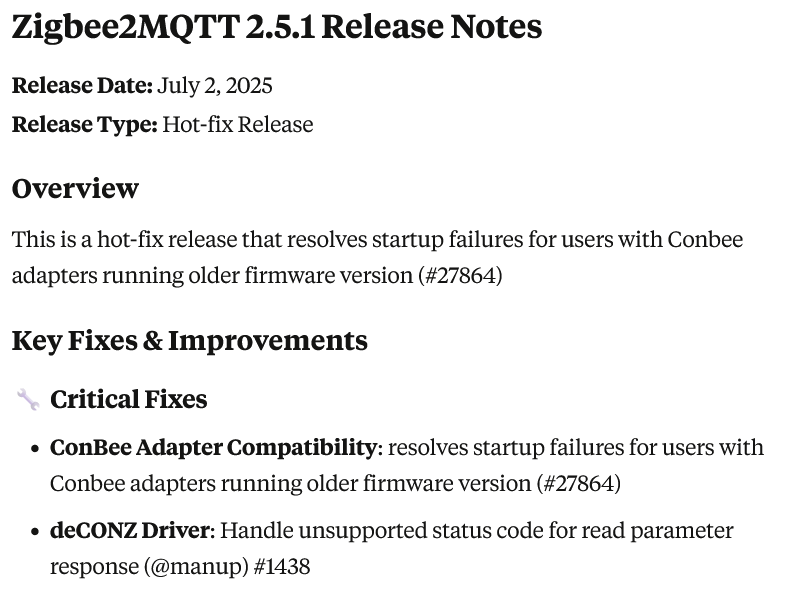The height and width of the screenshot is (597, 801).
Task: Click the bullet point before deCONZ Driver
Action: [35, 531]
